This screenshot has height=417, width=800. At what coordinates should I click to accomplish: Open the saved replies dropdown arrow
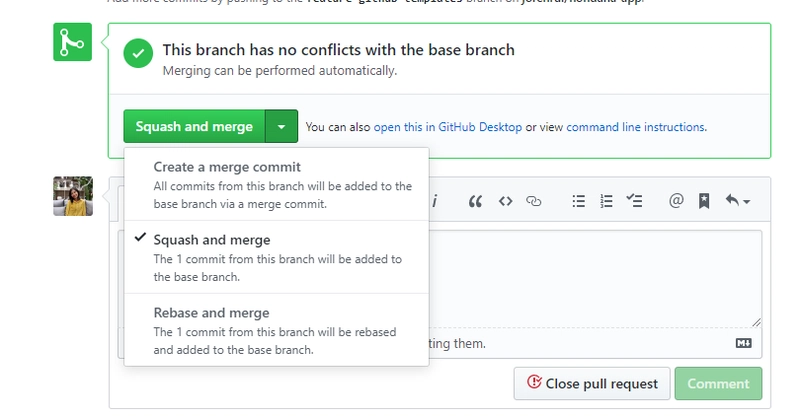[x=738, y=201]
